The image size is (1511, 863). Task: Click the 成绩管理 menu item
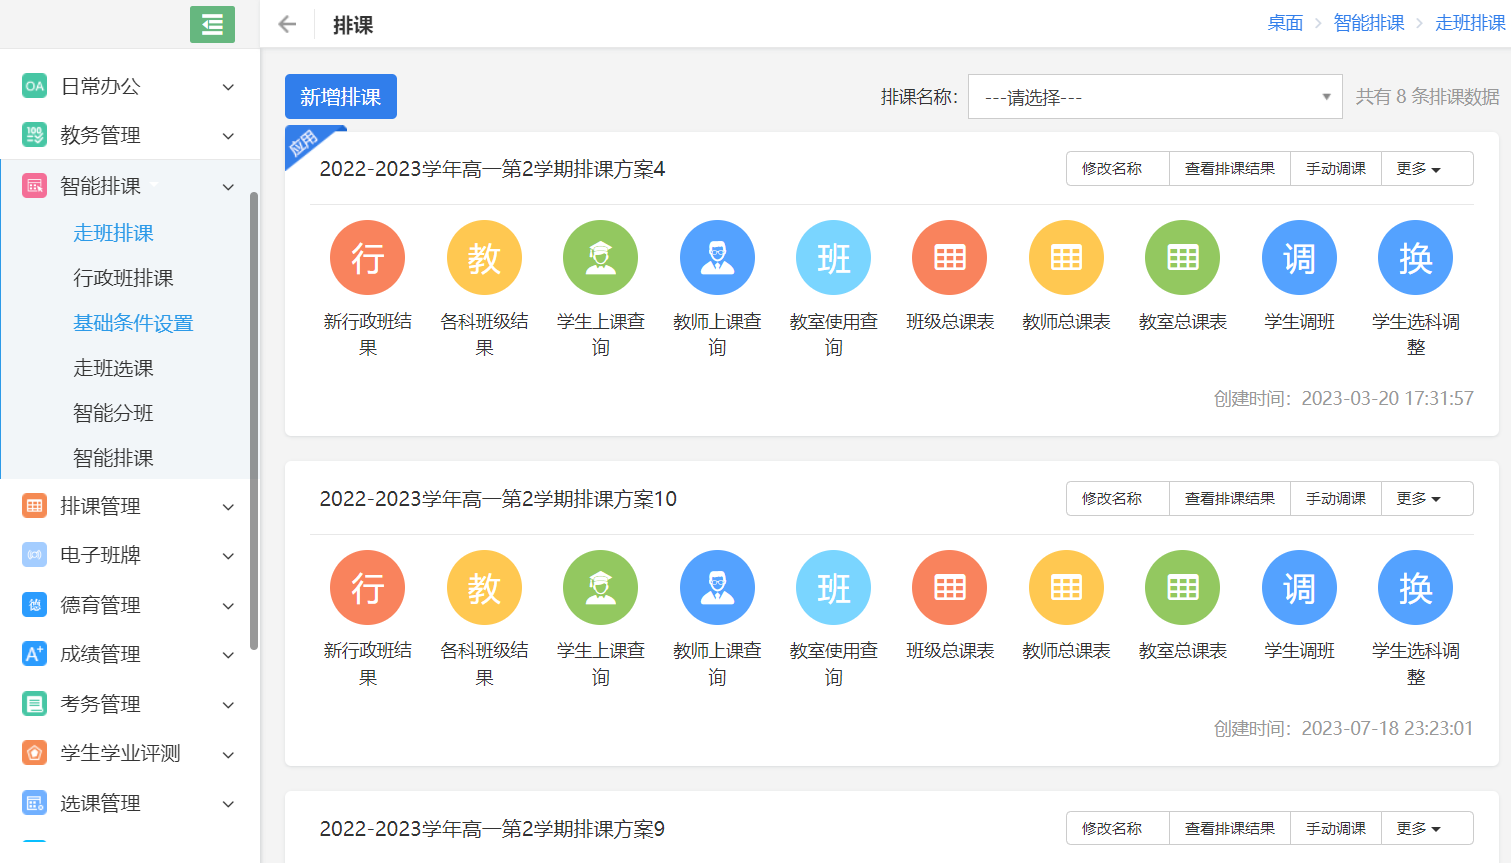(130, 654)
